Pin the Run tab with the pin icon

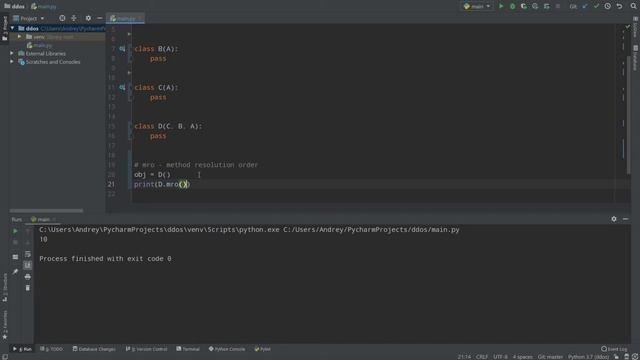point(15,272)
